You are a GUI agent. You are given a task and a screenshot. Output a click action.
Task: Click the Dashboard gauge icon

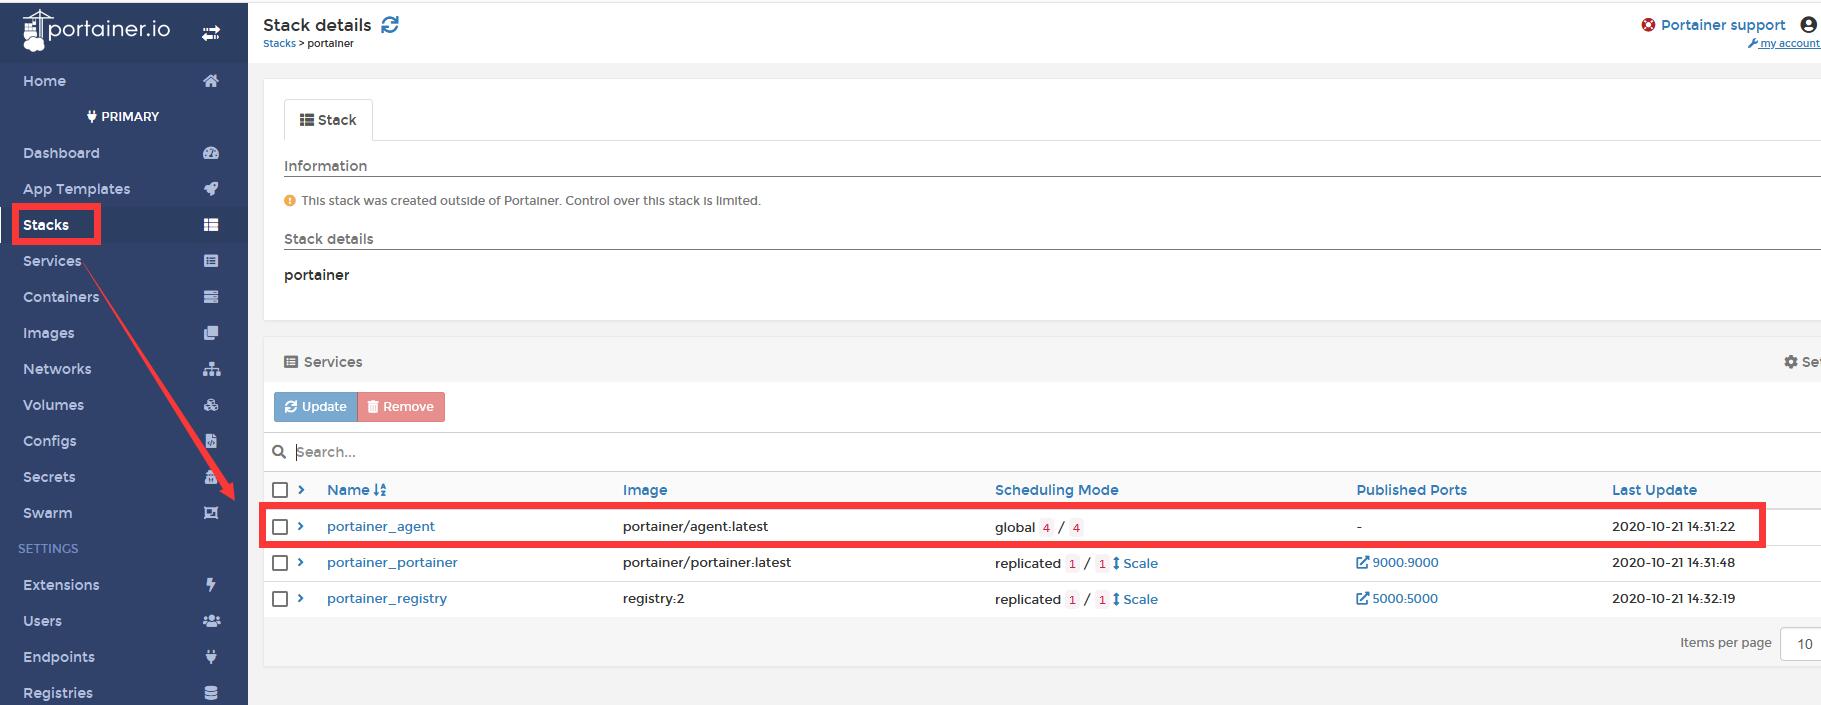click(x=211, y=153)
